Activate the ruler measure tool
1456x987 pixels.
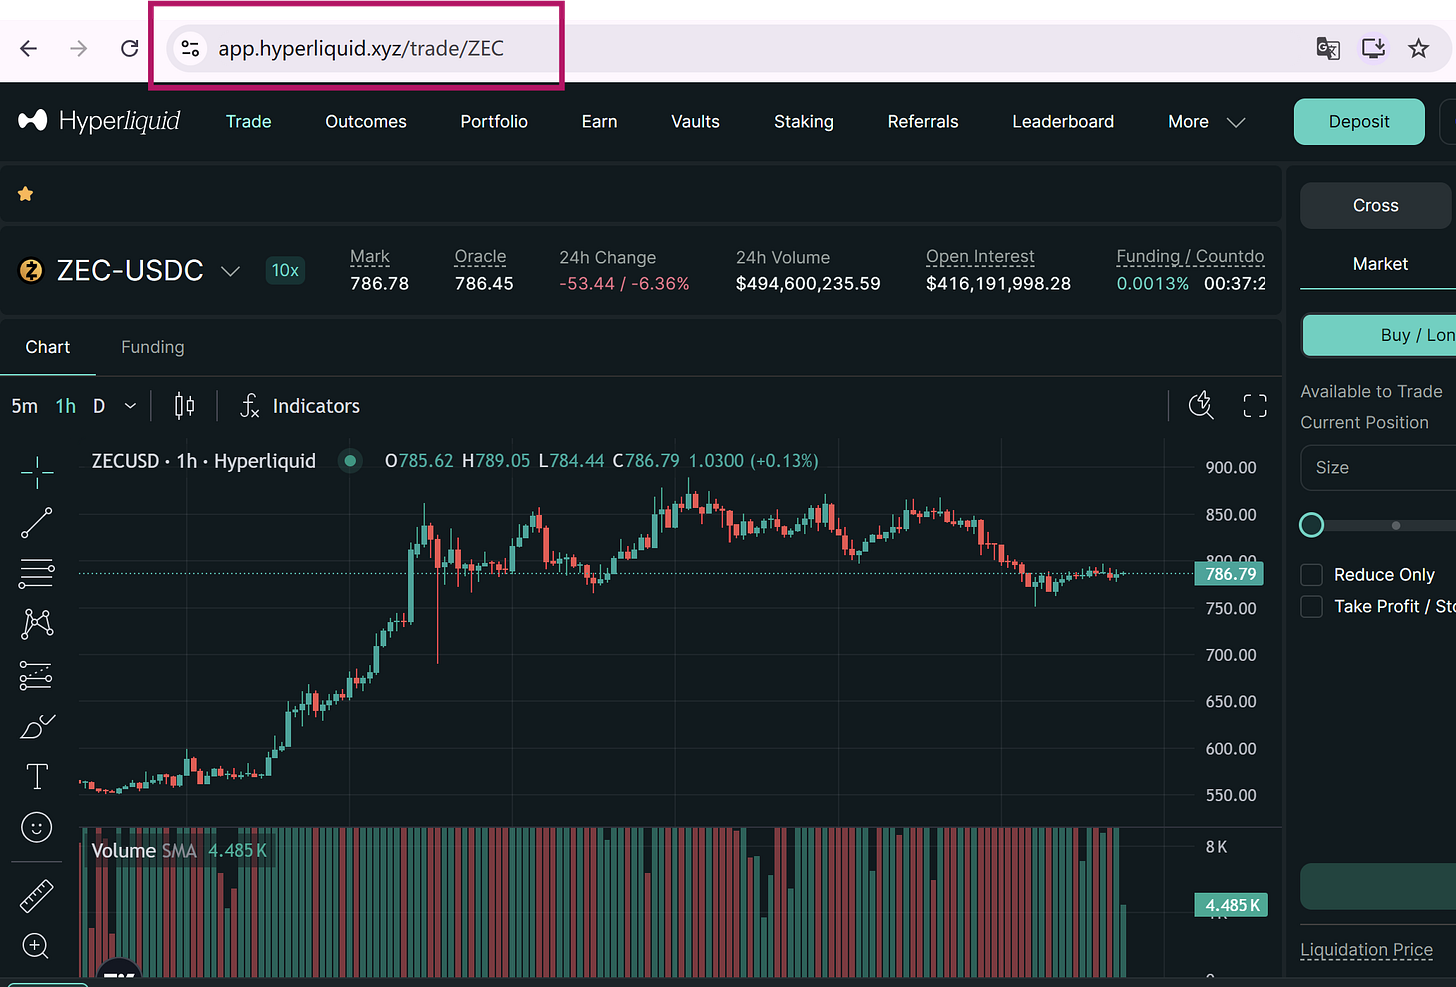point(37,896)
